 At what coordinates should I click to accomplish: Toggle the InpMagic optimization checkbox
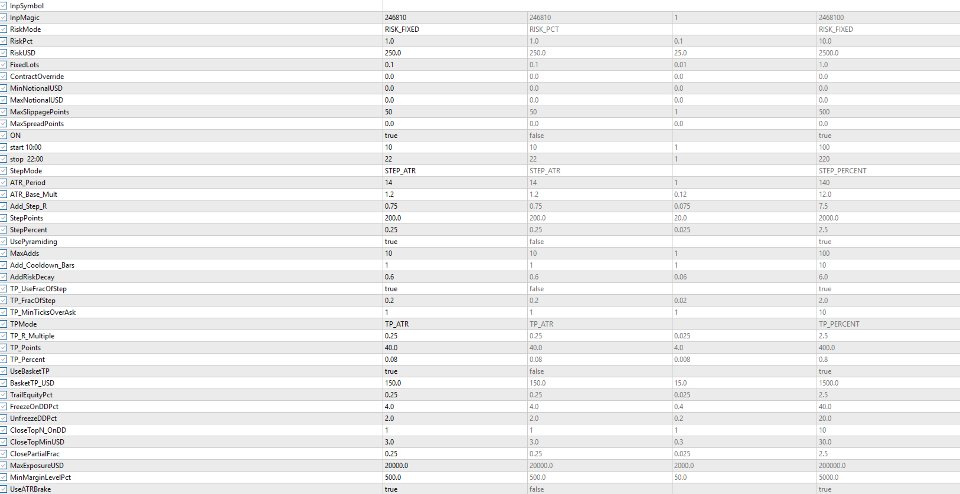click(x=4, y=17)
